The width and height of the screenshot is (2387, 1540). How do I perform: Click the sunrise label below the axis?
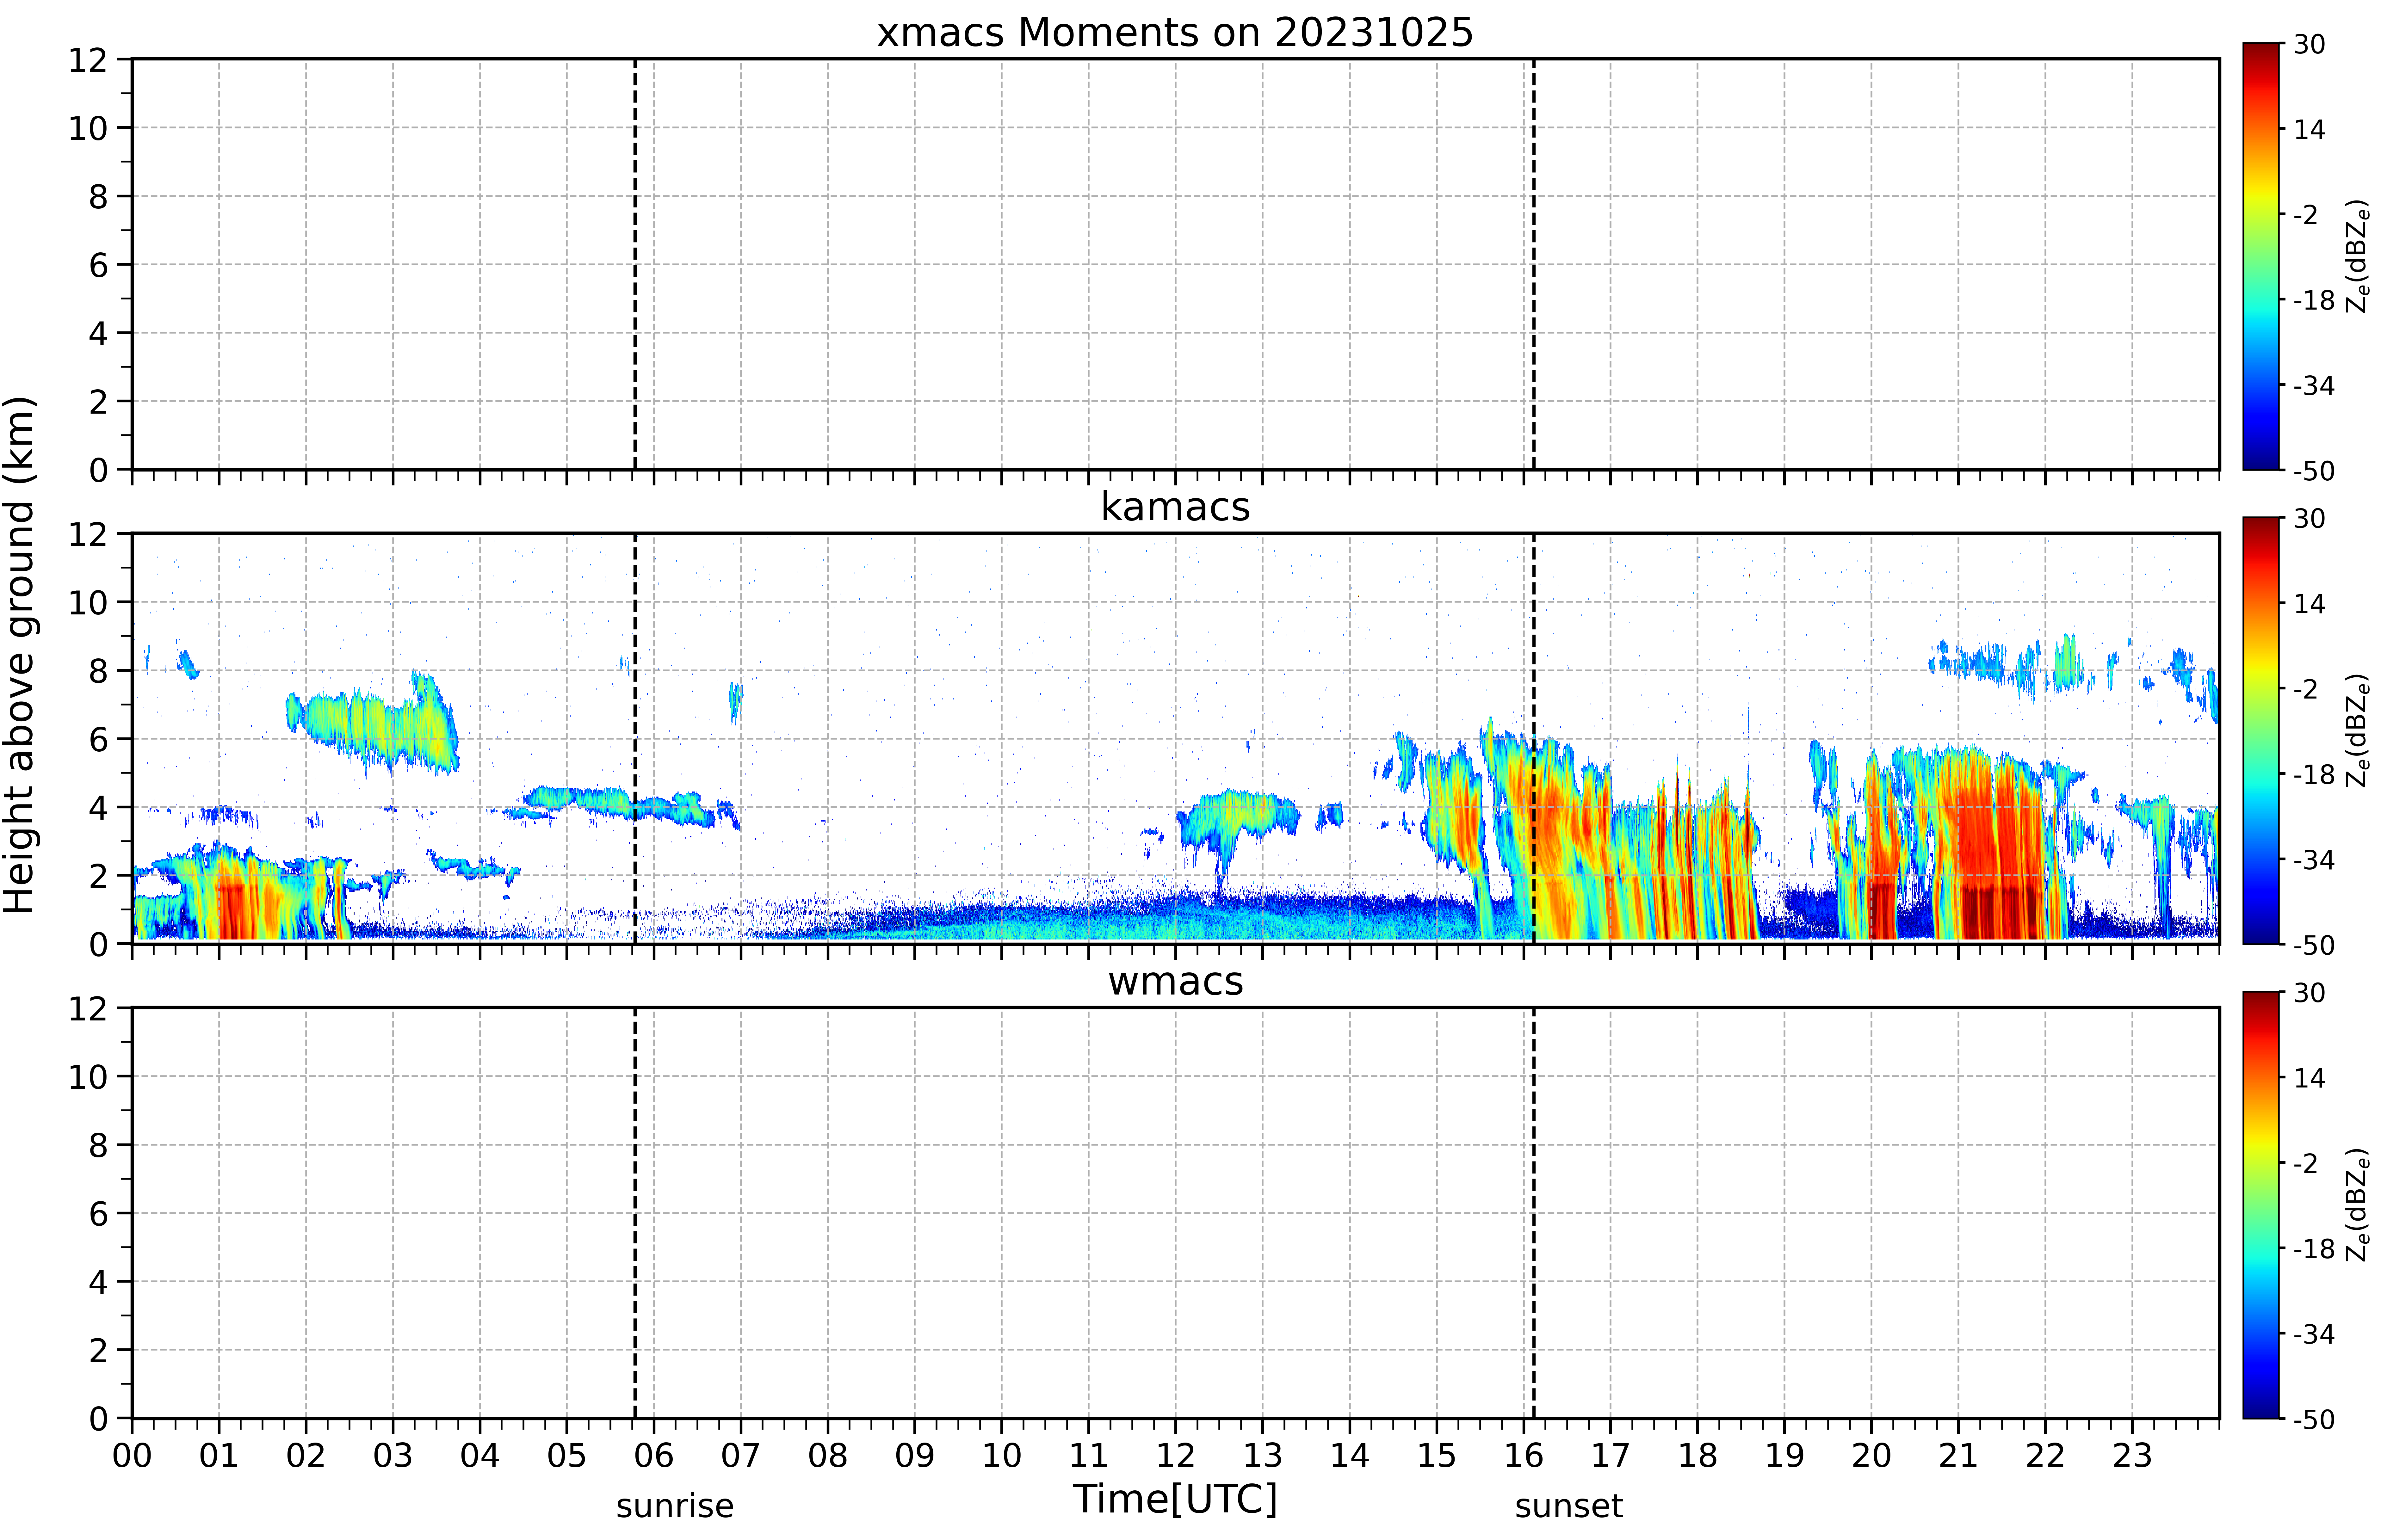click(675, 1506)
